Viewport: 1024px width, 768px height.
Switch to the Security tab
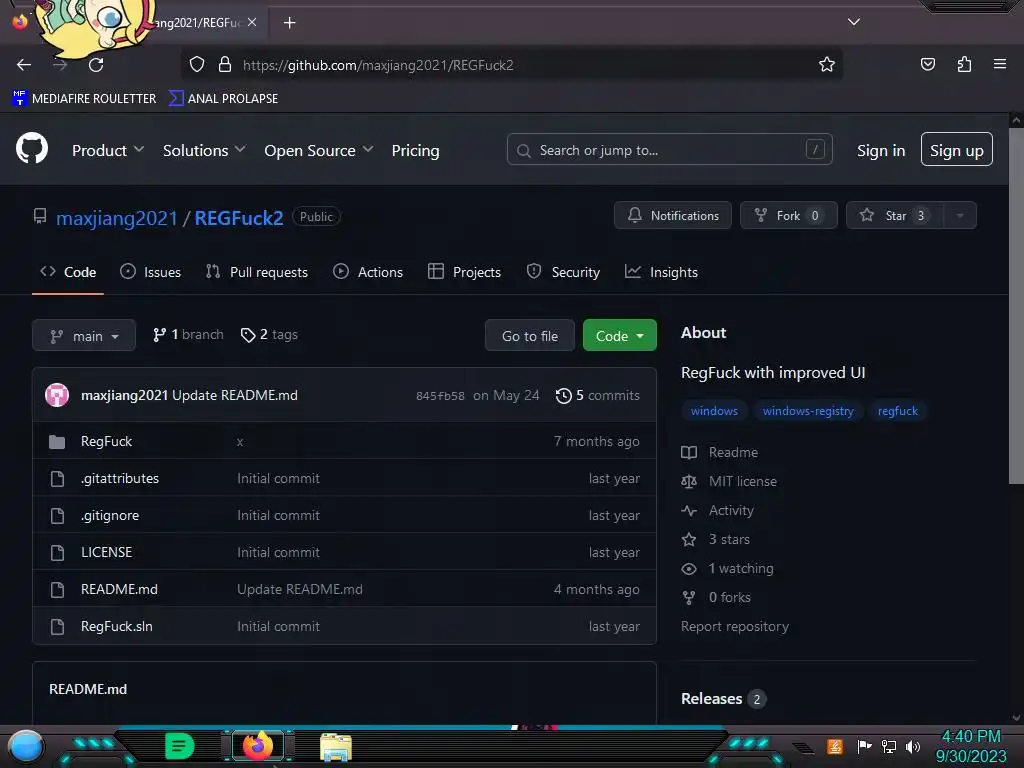pyautogui.click(x=563, y=272)
